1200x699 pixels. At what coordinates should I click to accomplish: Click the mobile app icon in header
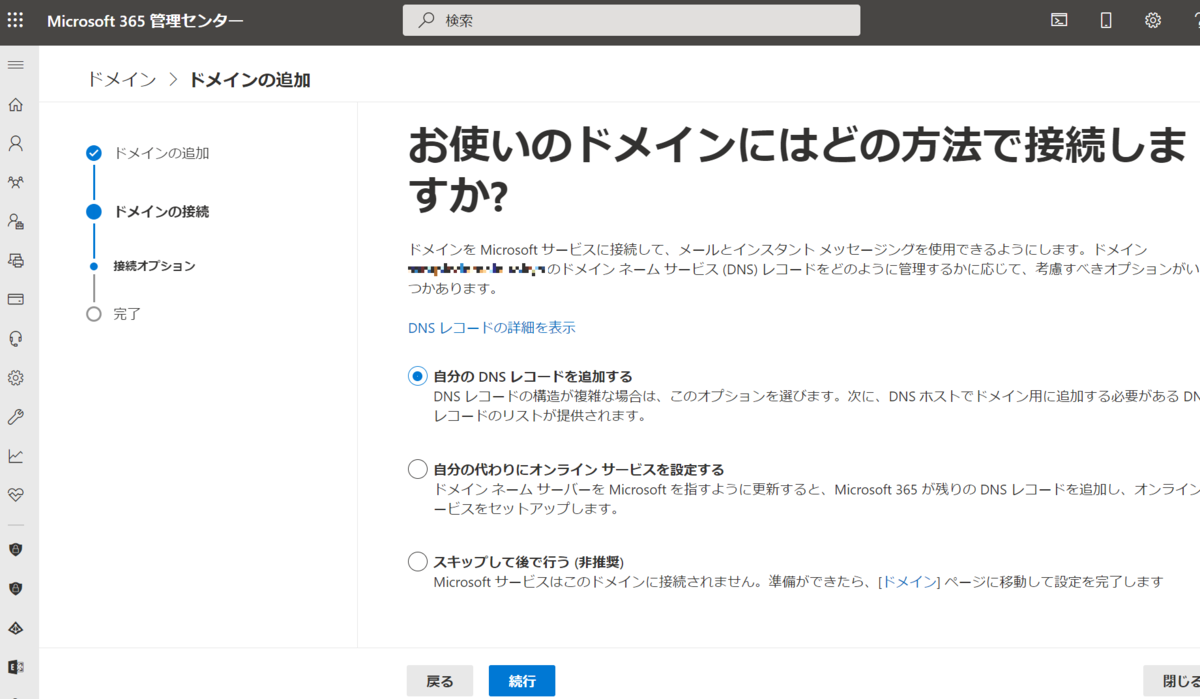tap(1106, 20)
